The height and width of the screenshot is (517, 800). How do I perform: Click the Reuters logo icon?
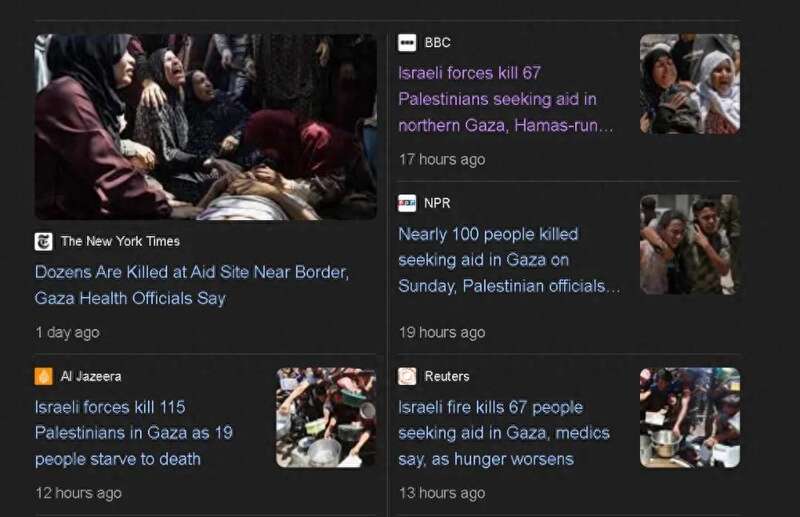(407, 377)
